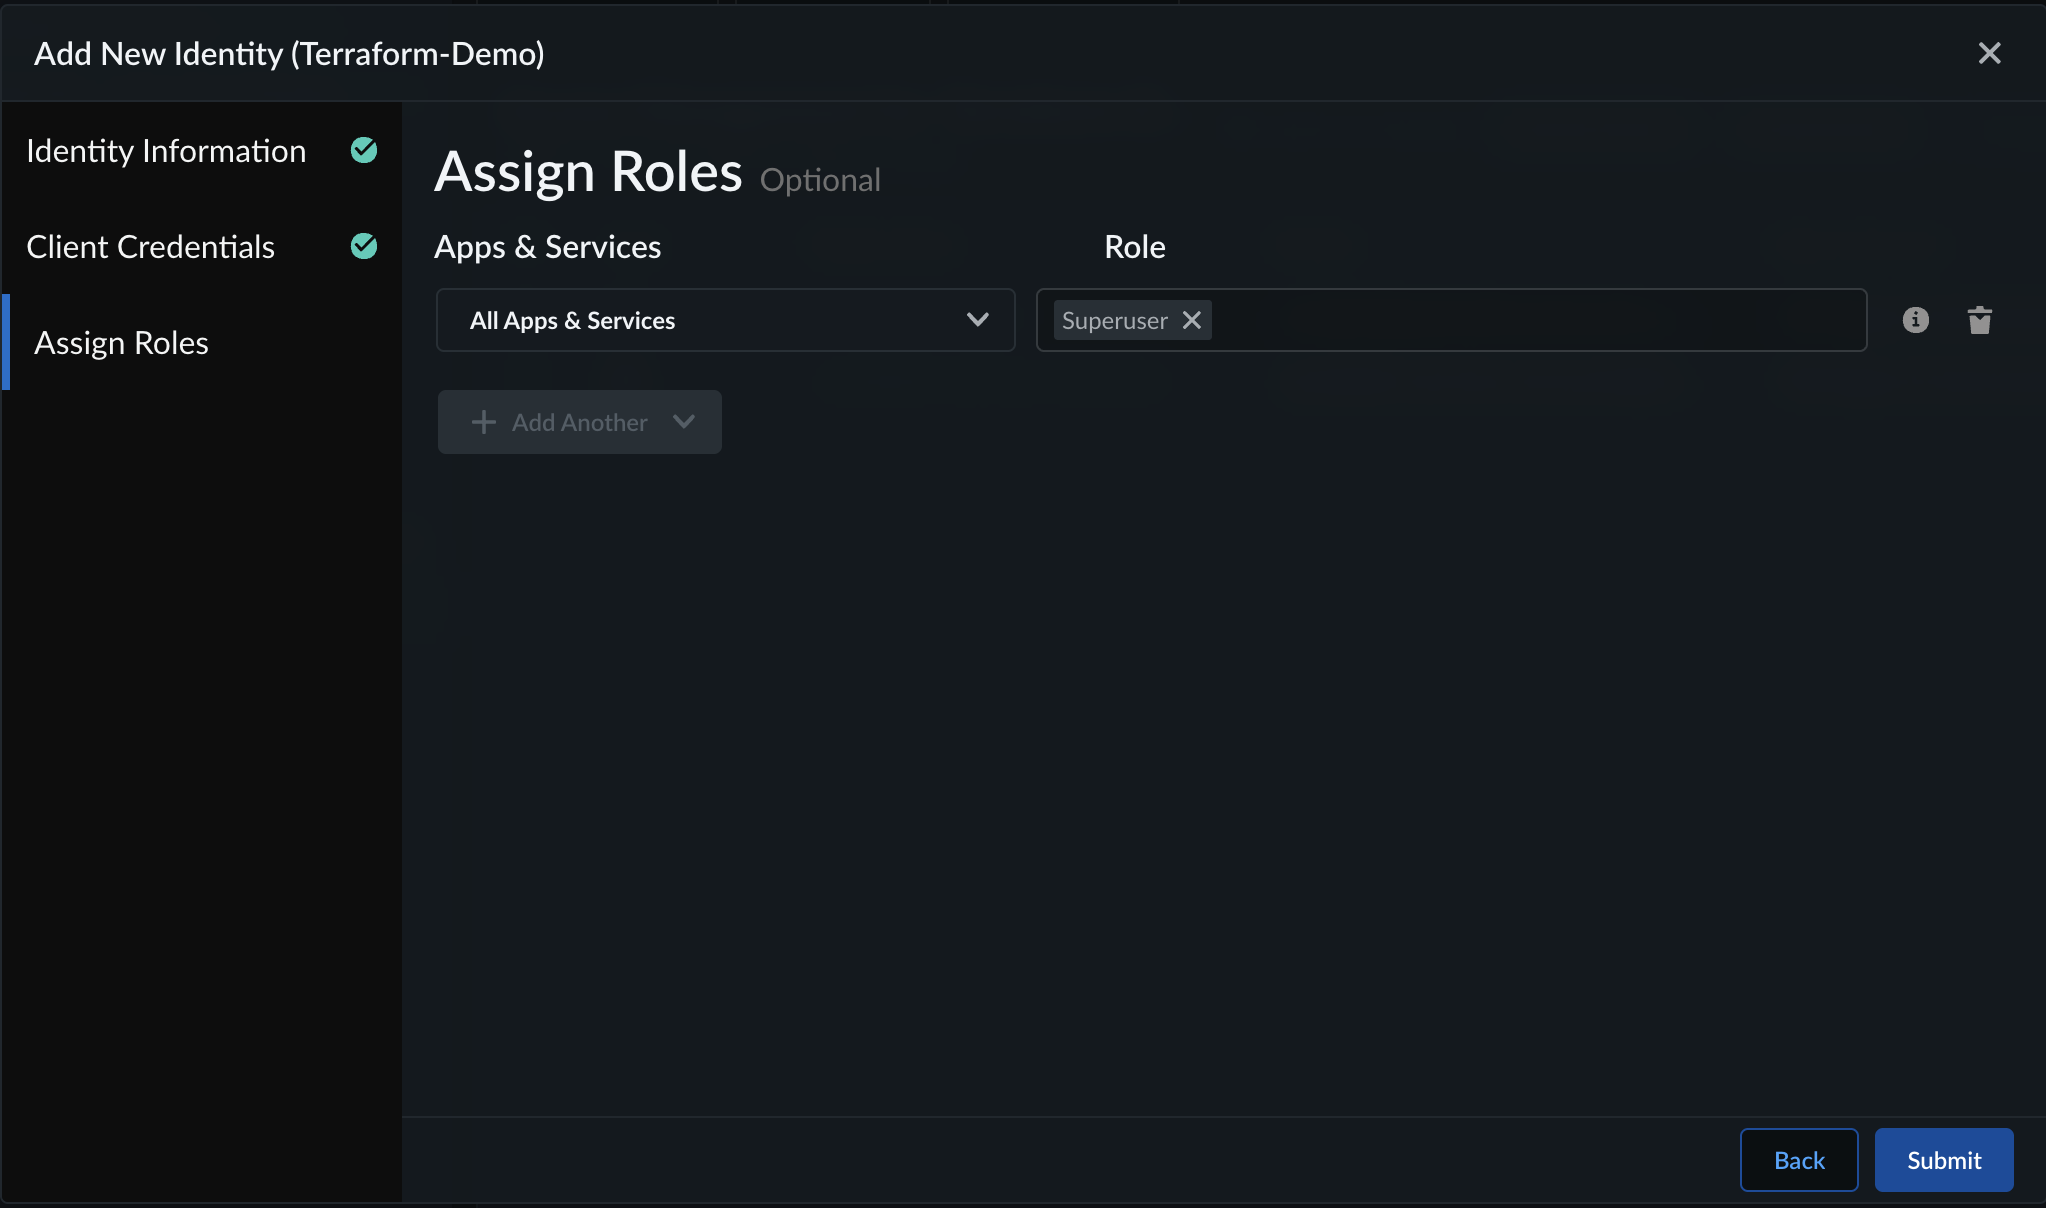Click the Assign Roles heading

tap(588, 172)
